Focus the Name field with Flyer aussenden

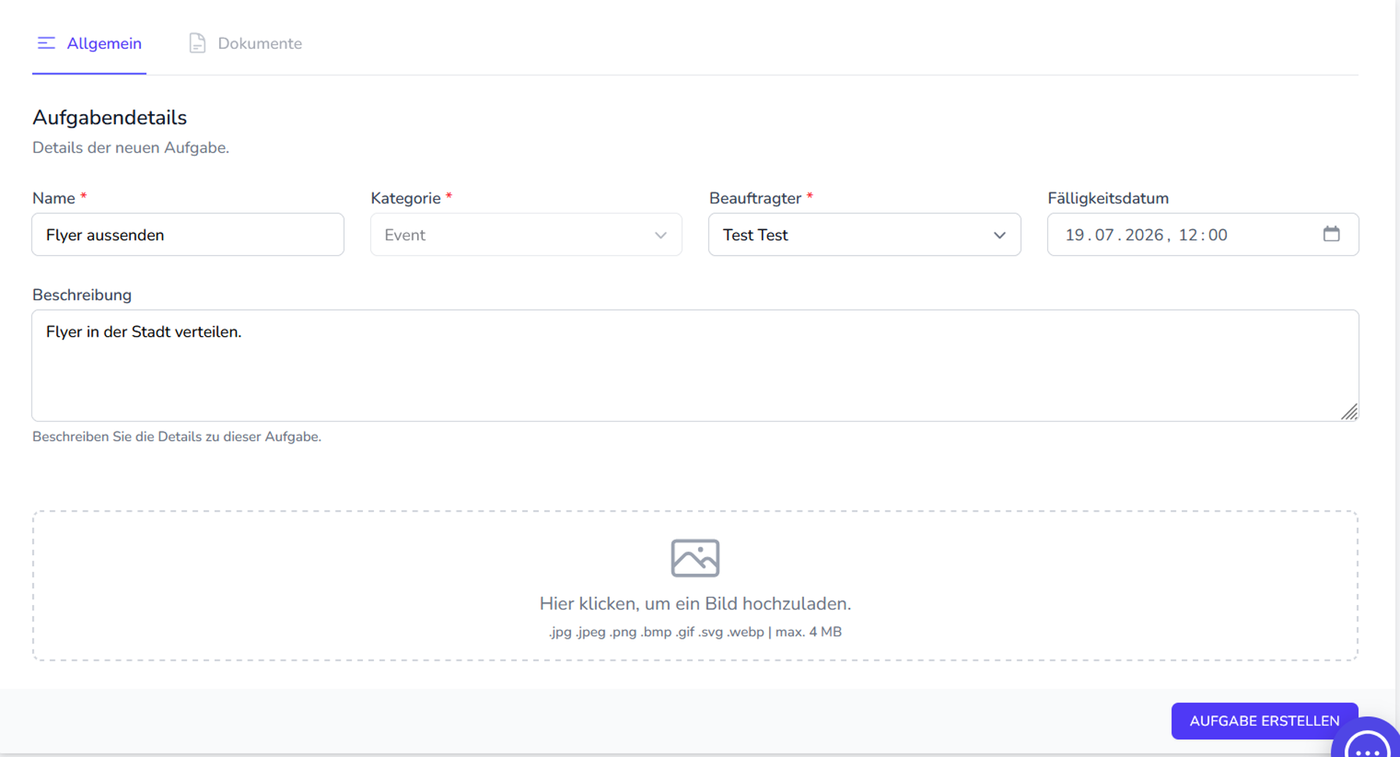coord(188,235)
